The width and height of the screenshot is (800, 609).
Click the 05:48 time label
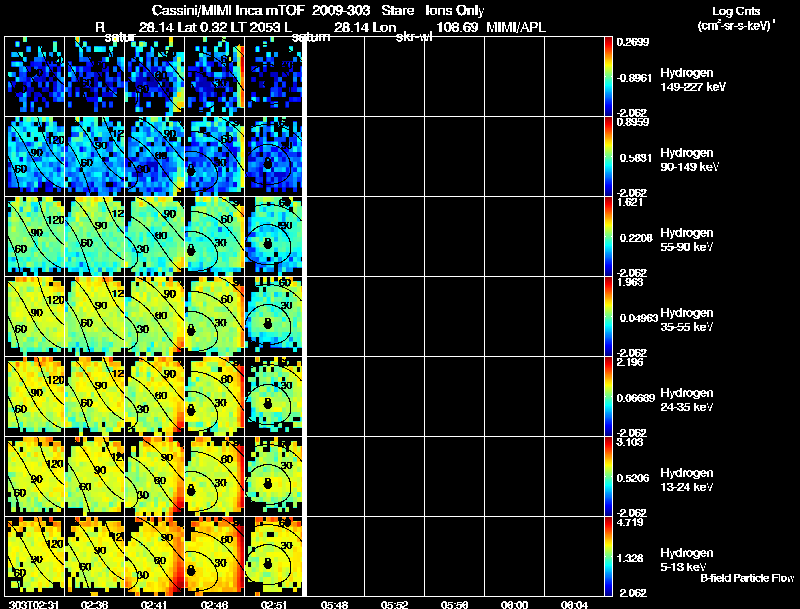(334, 605)
